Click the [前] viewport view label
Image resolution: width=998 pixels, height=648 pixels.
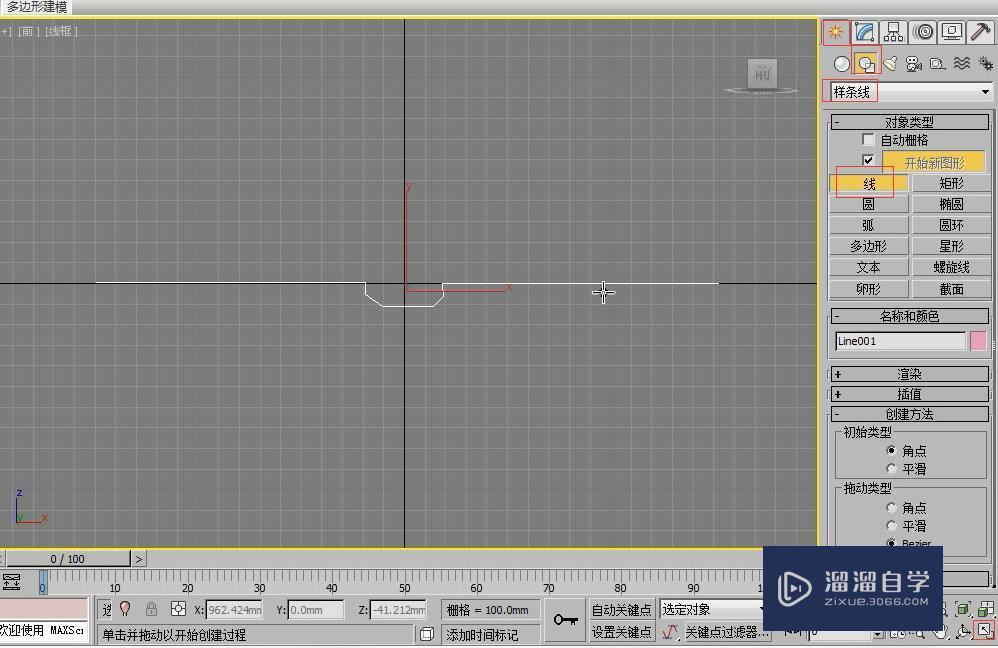(29, 31)
